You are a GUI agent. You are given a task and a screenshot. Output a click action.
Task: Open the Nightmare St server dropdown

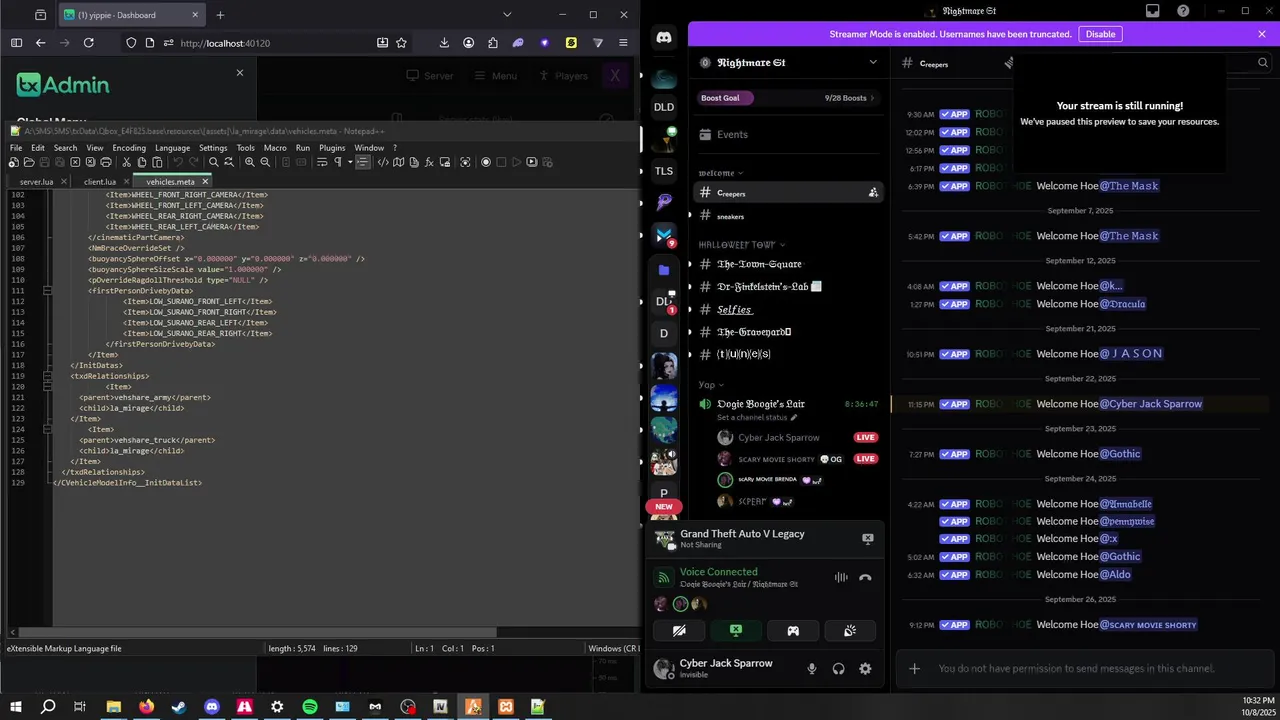coord(872,62)
